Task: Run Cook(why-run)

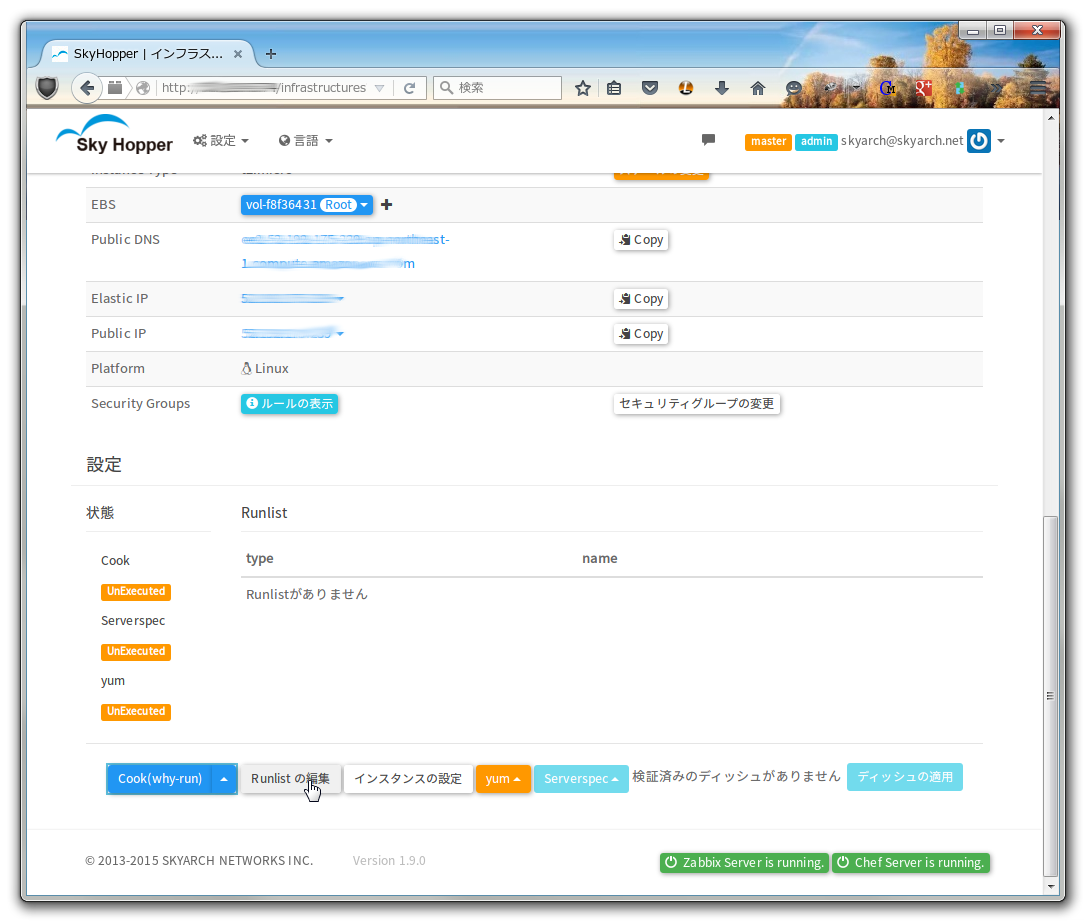Action: [x=160, y=779]
